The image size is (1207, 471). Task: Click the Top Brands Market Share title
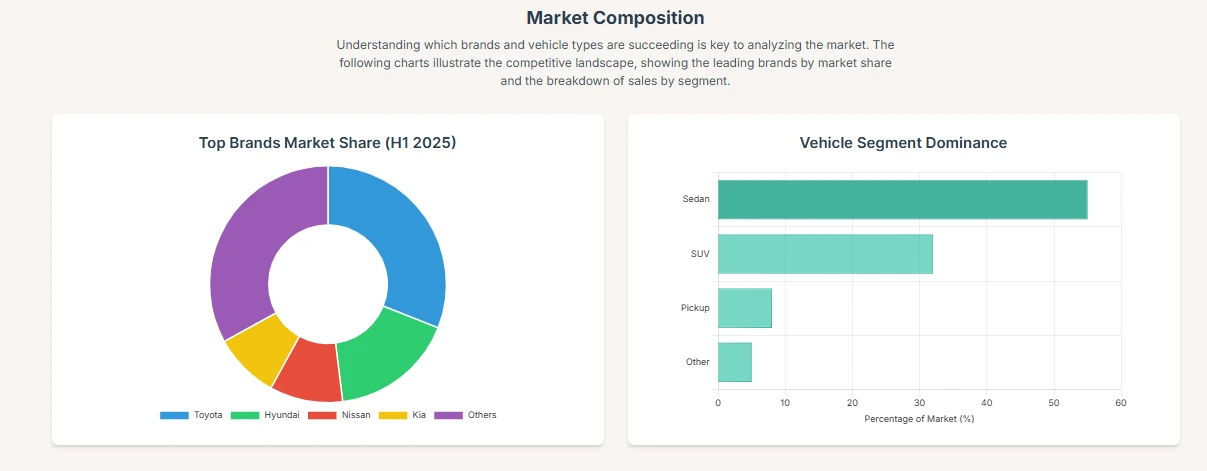[x=327, y=143]
